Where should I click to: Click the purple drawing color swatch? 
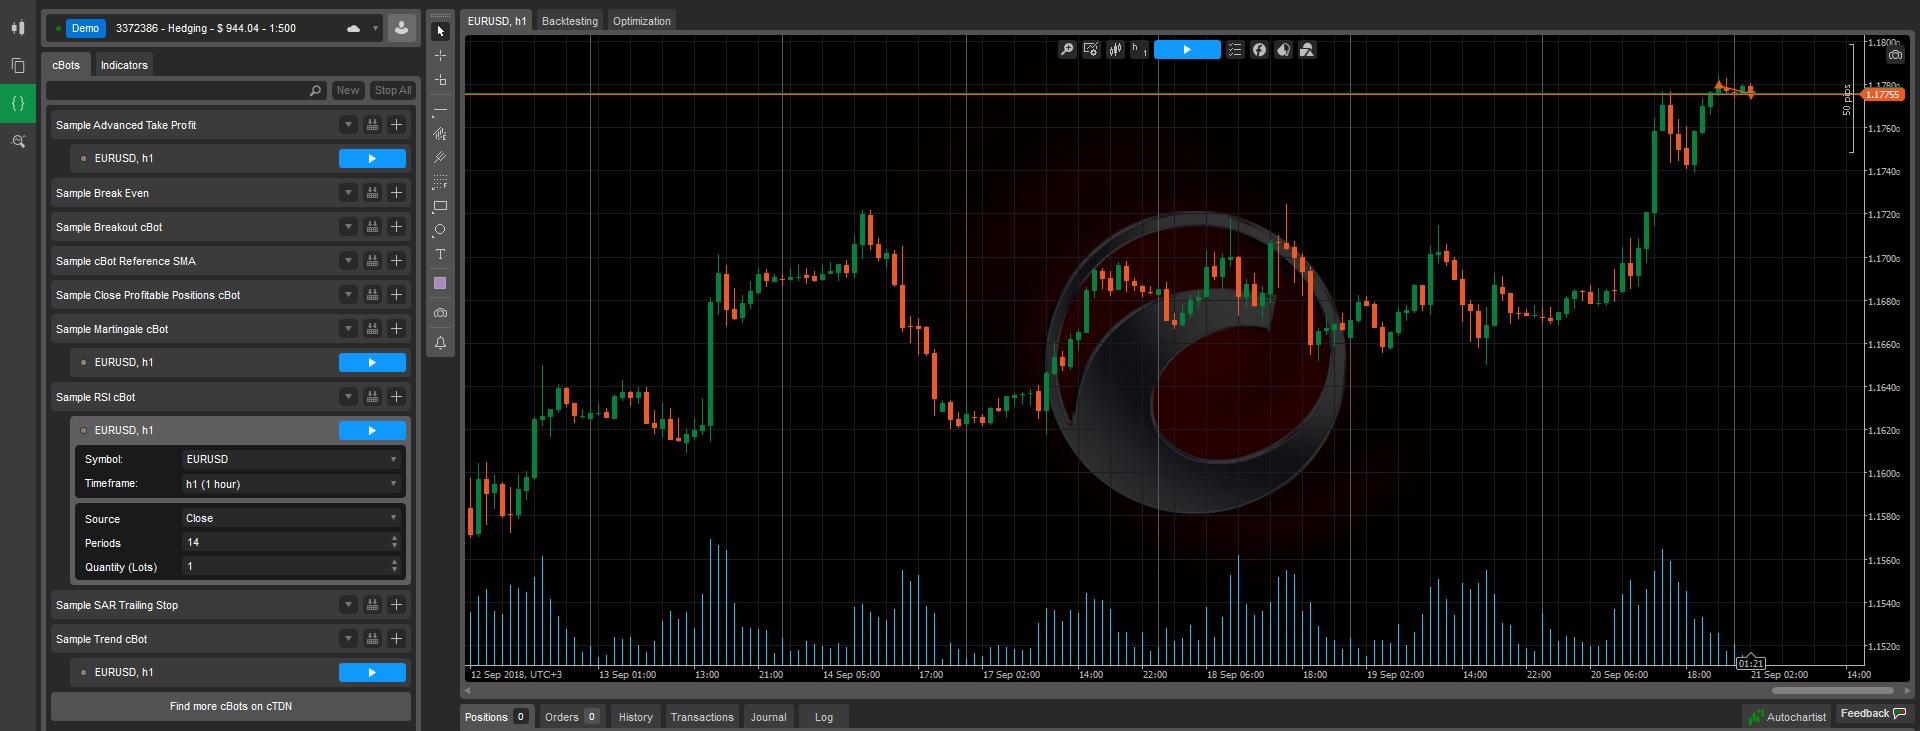click(x=440, y=284)
